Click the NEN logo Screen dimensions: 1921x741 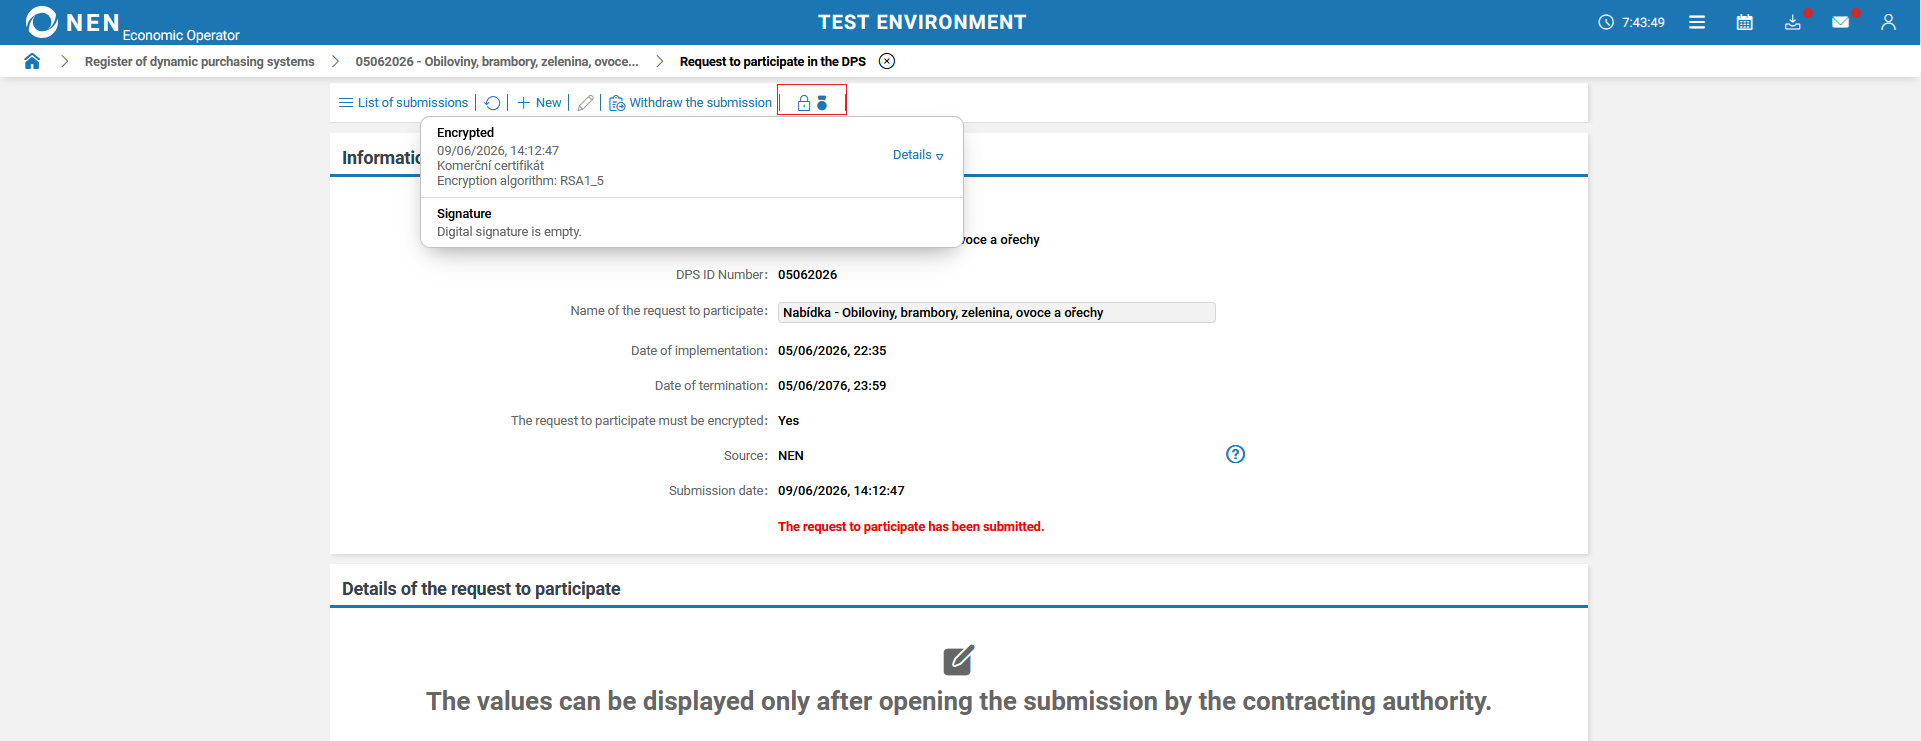72,22
